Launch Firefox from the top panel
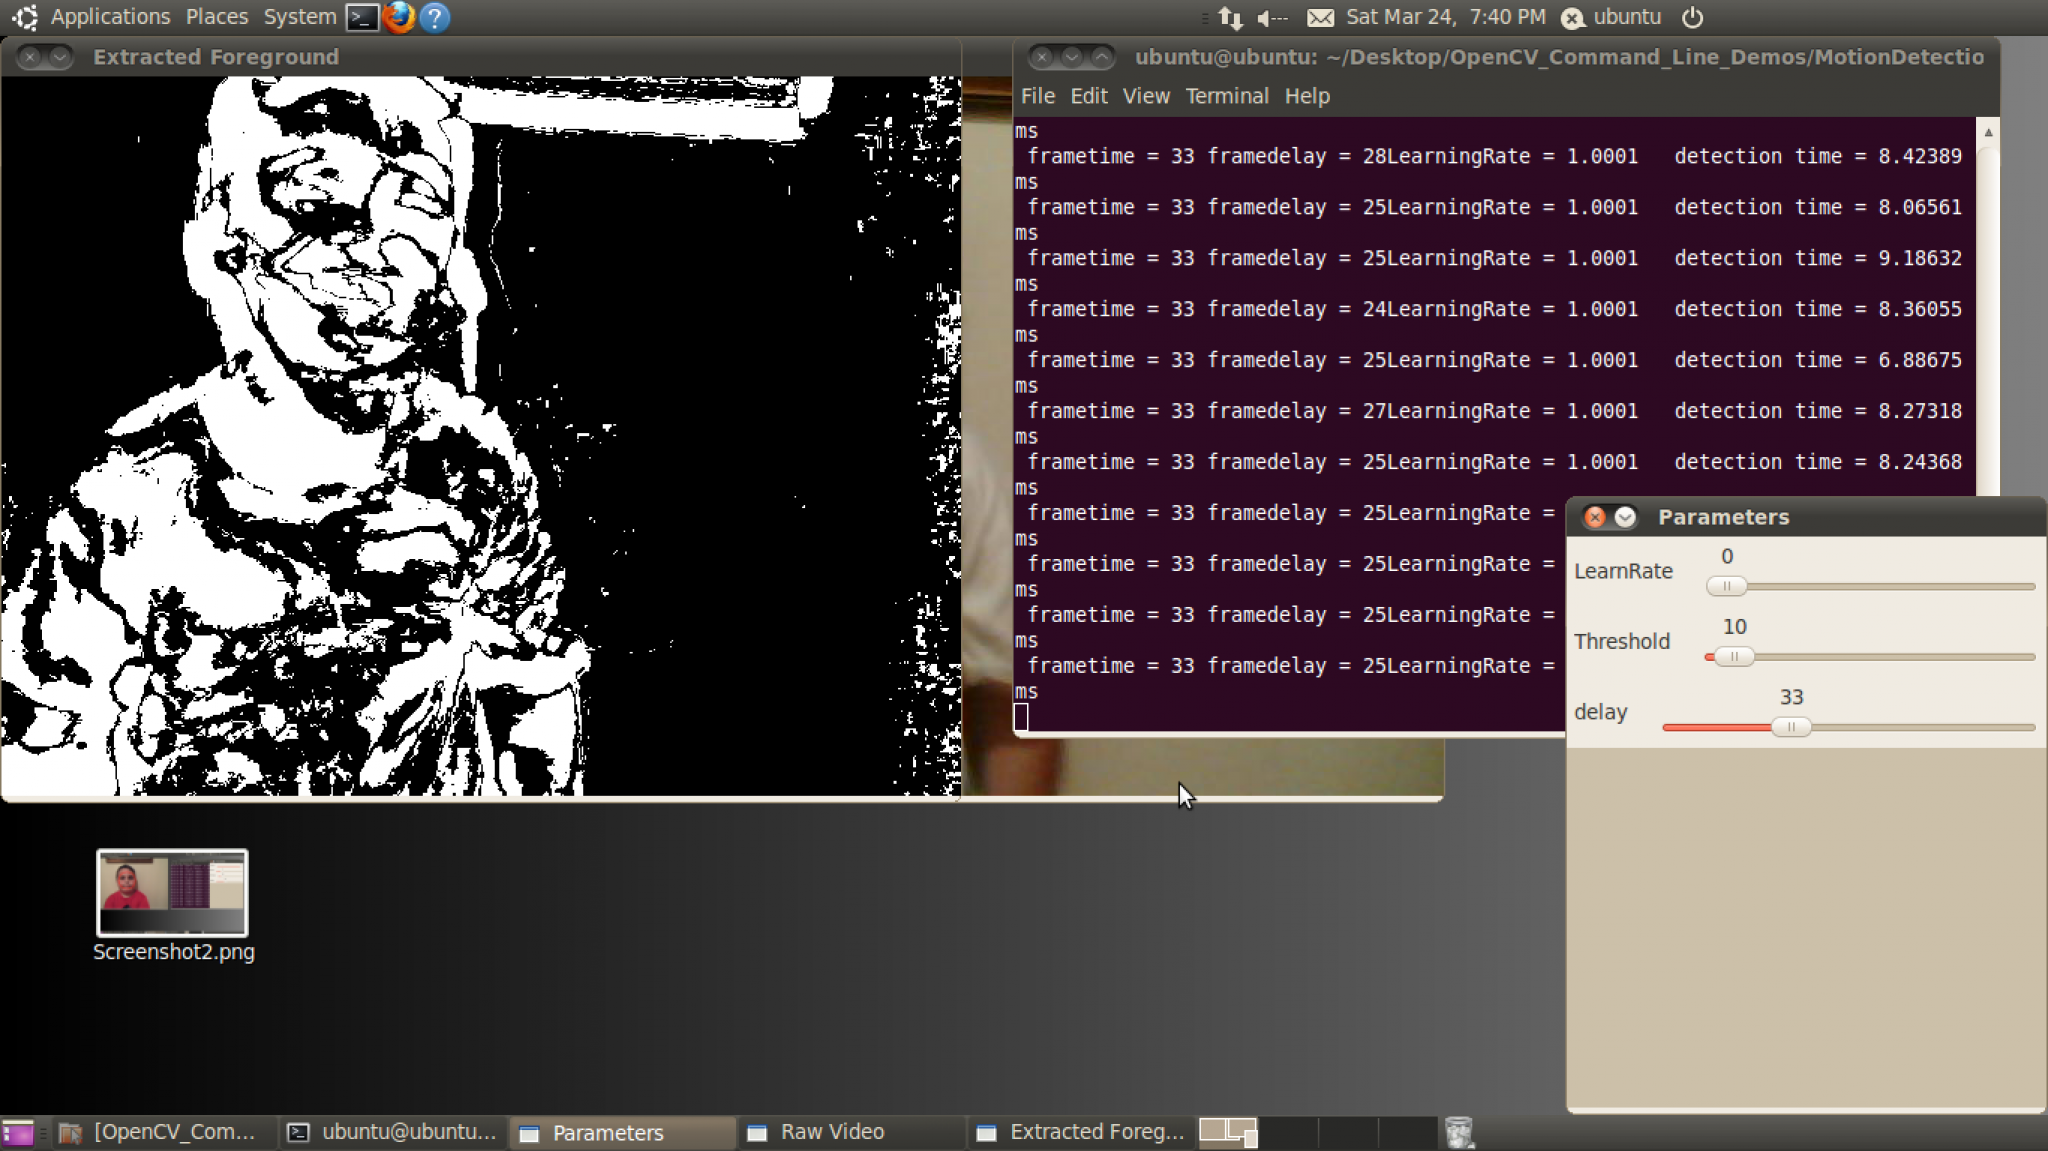2048x1151 pixels. pos(399,17)
